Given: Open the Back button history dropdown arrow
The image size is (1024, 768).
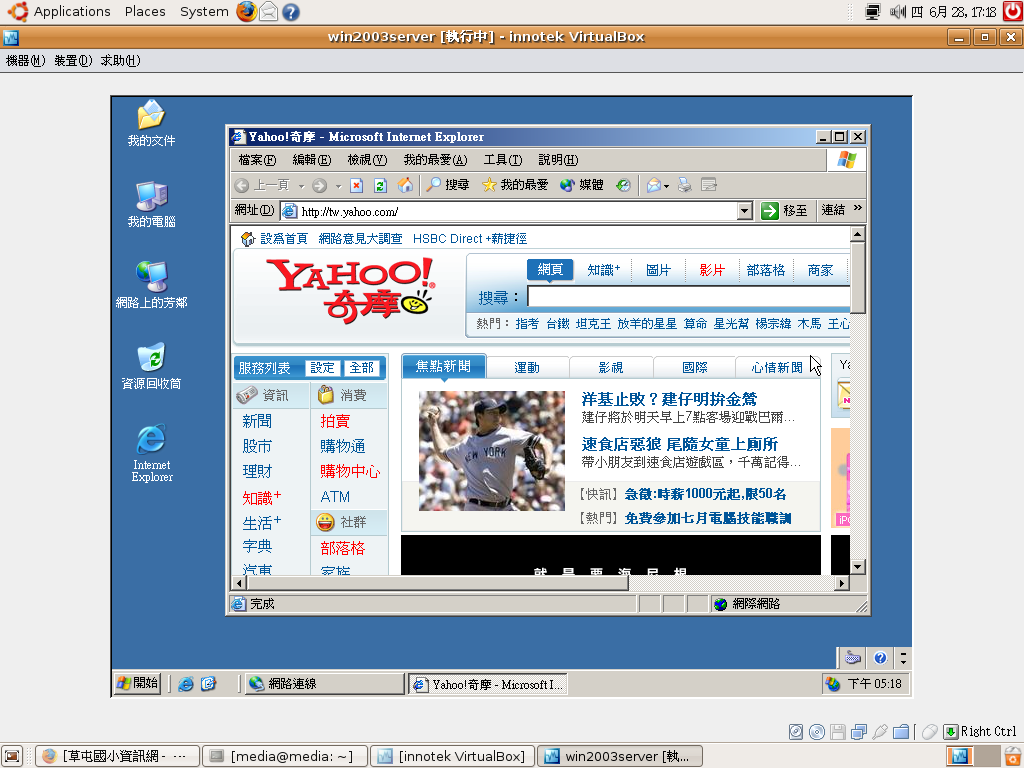Looking at the screenshot, I should tap(301, 186).
